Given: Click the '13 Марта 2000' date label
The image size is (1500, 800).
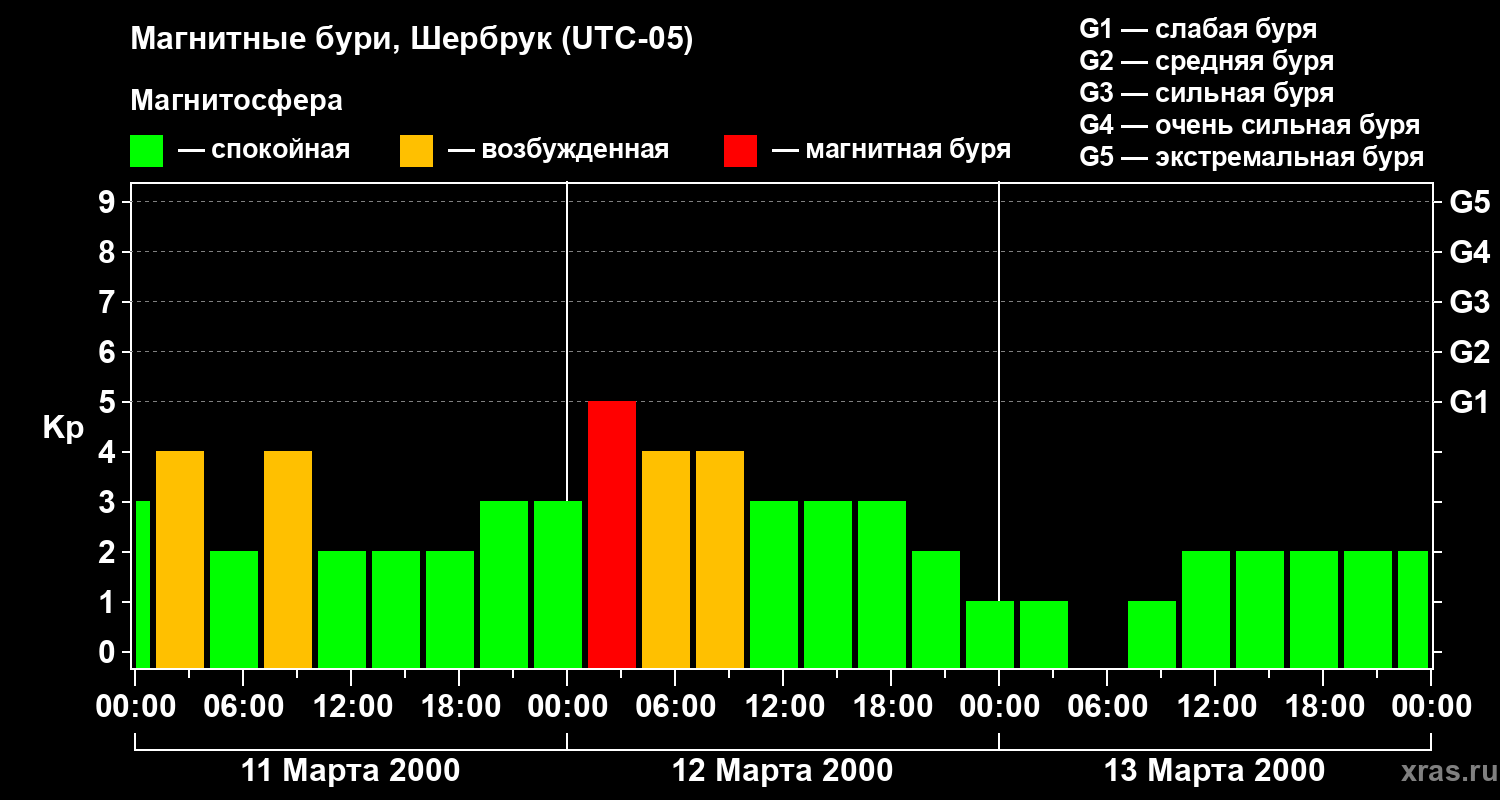Looking at the screenshot, I should 1214,771.
